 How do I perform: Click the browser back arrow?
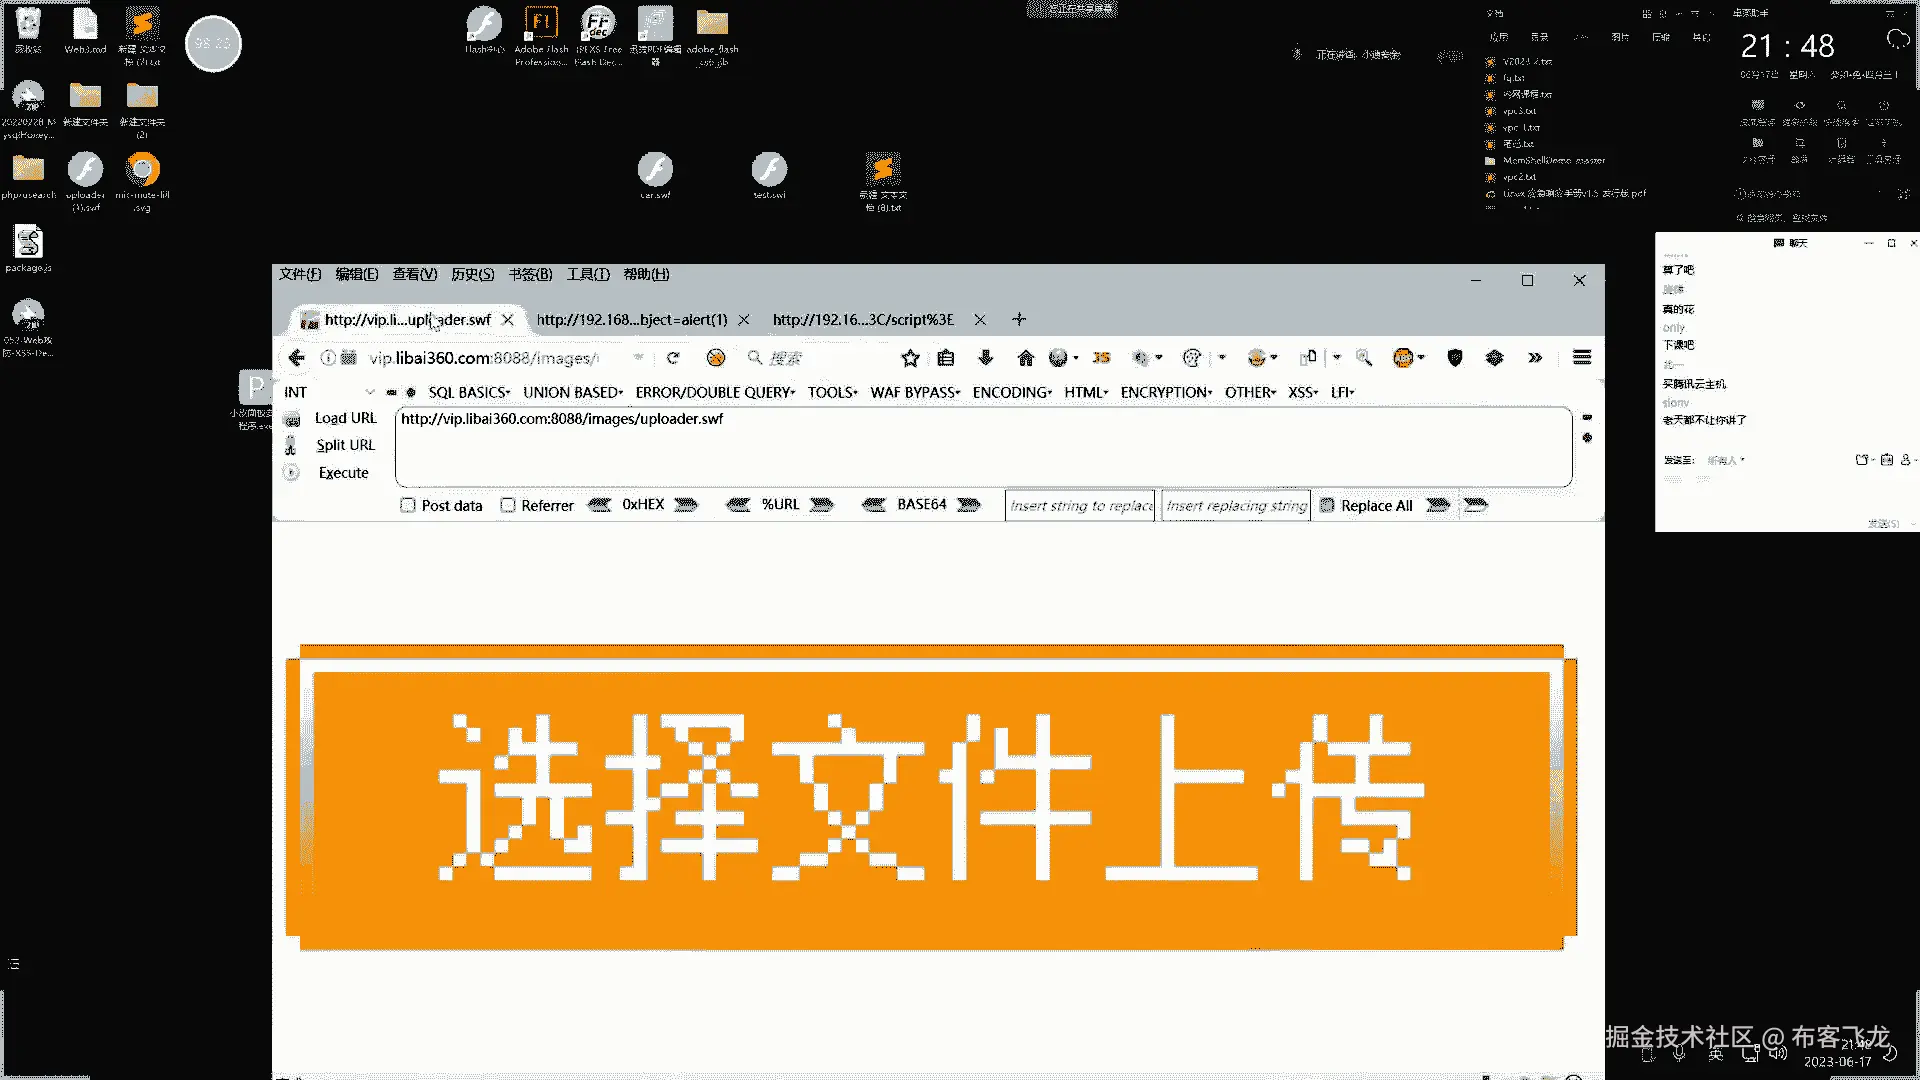click(x=296, y=358)
